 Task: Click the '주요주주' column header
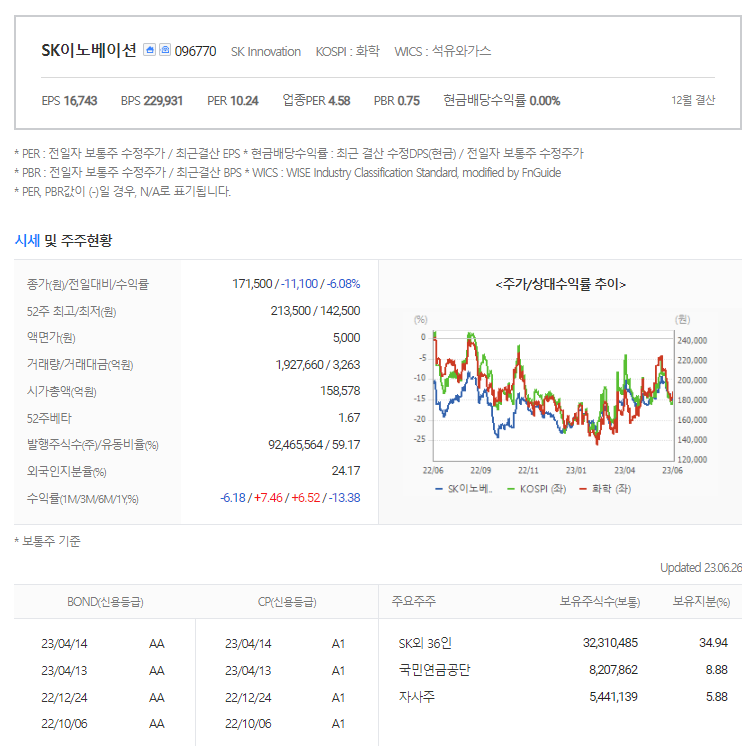tap(414, 601)
